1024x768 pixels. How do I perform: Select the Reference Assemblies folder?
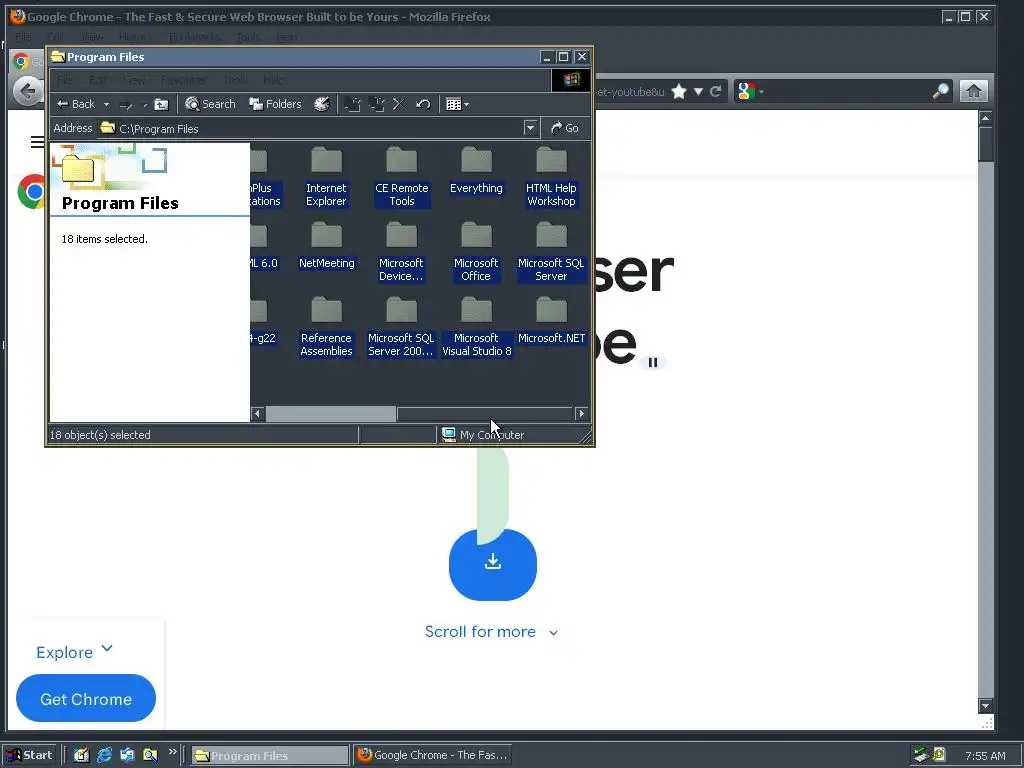(327, 327)
